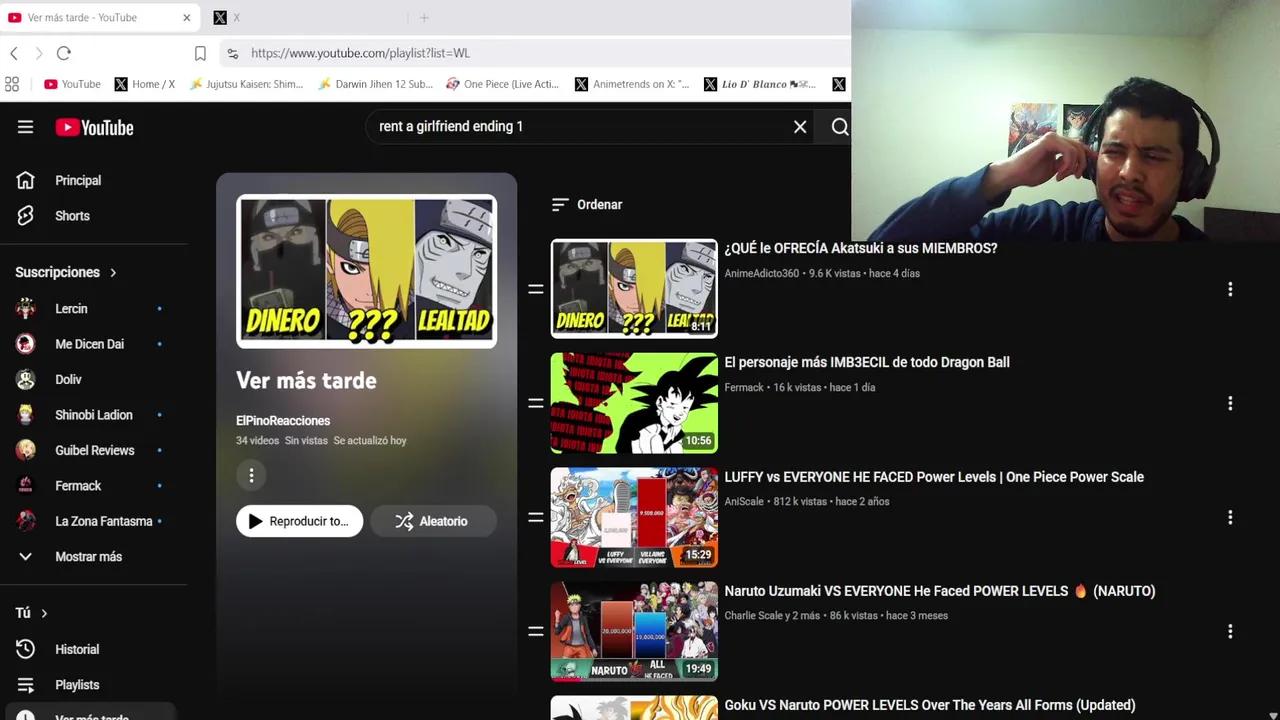
Task: Open One Piece (Live Acti... bookmark
Action: click(x=503, y=84)
